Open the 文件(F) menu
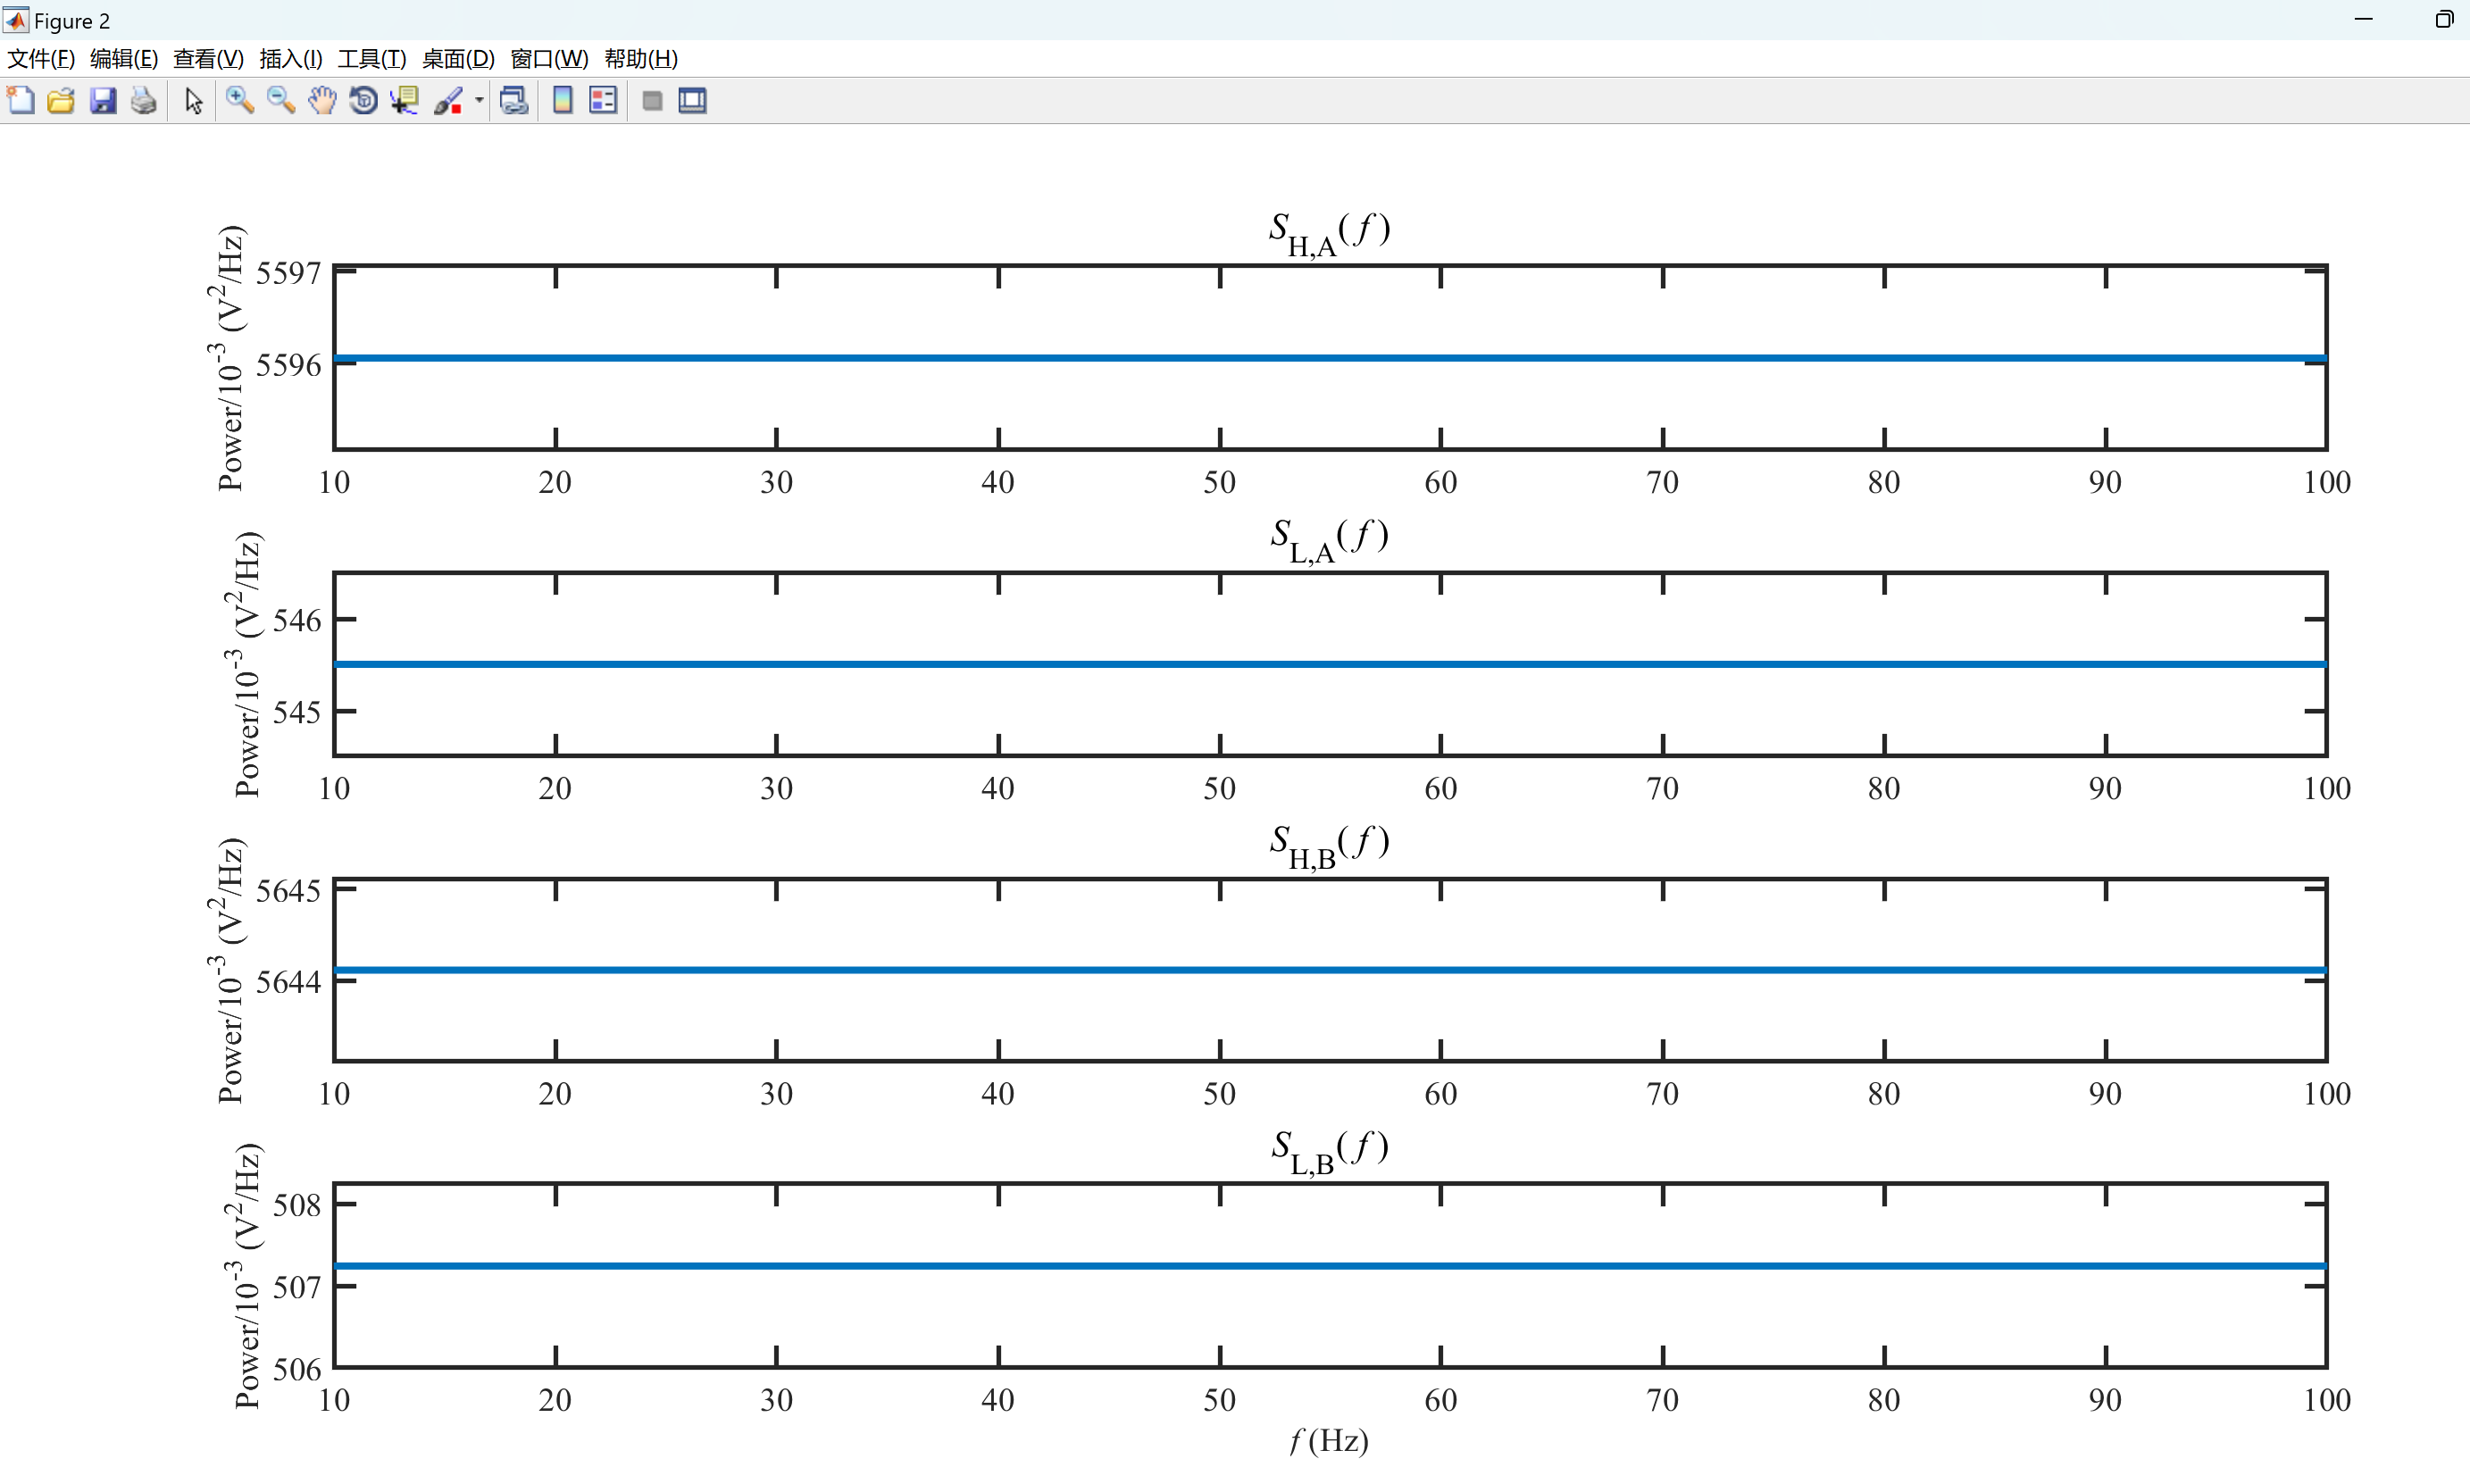Image resolution: width=2470 pixels, height=1484 pixels. click(41, 59)
